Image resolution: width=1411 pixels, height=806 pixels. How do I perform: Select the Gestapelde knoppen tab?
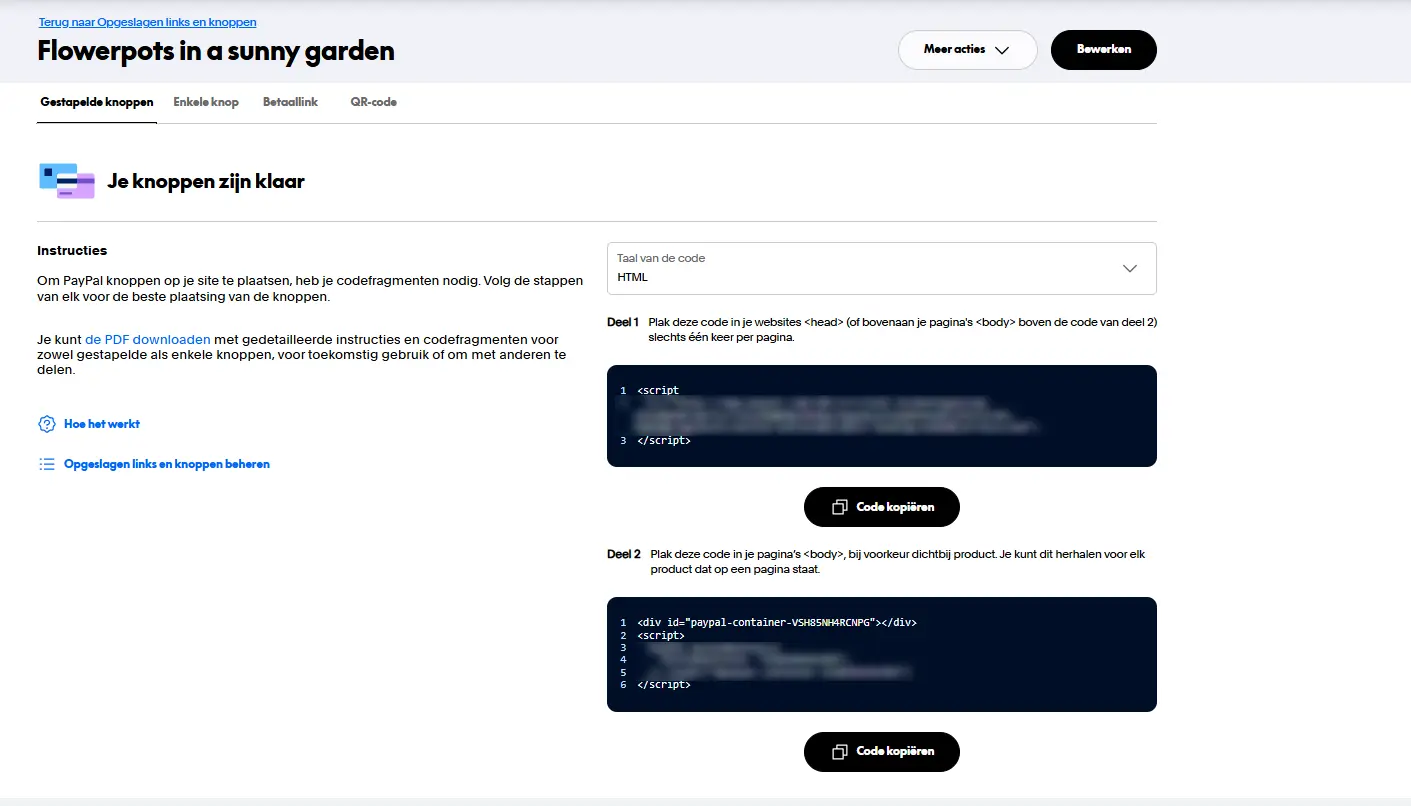[x=97, y=102]
